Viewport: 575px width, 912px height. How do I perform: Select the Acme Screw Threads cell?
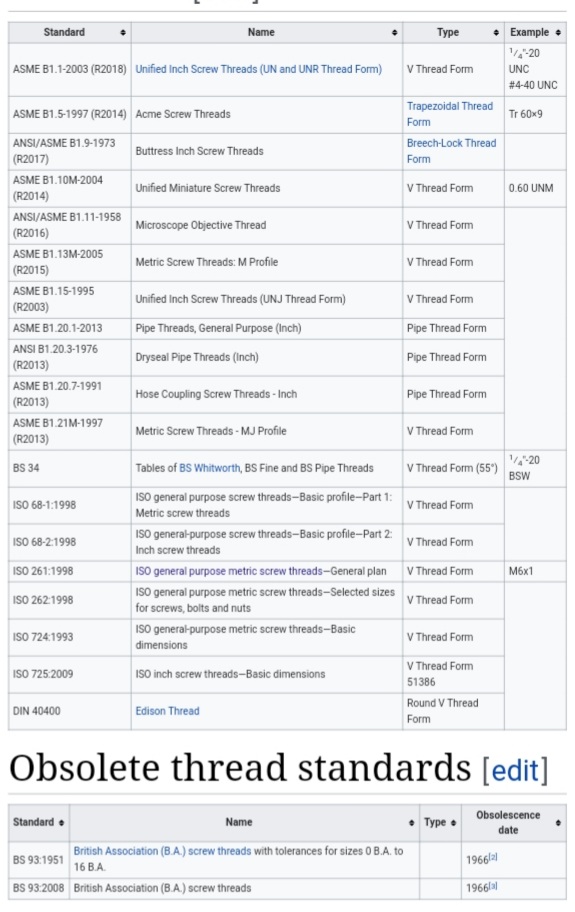[267, 115]
